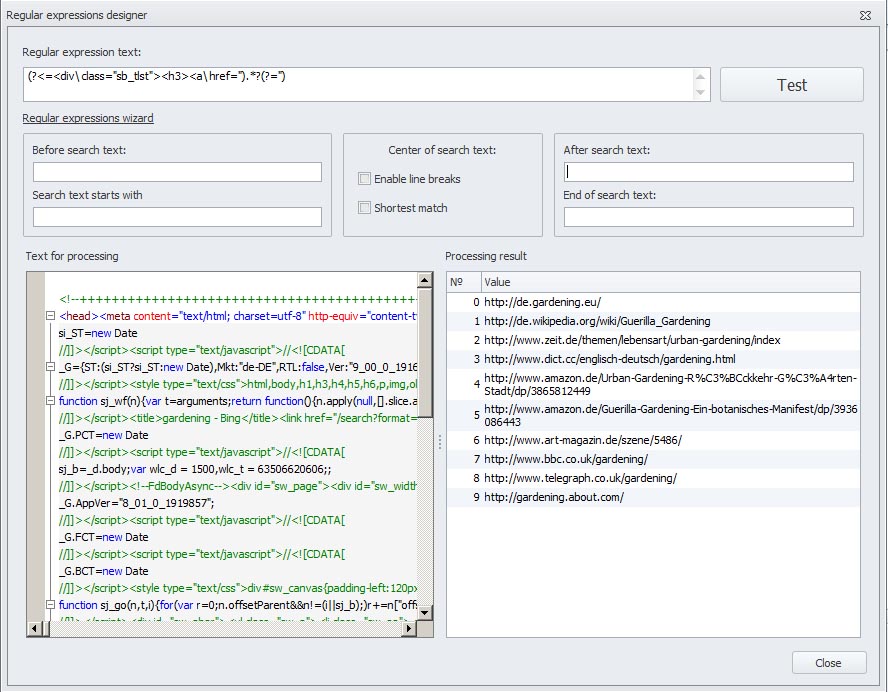Viewport: 888px width, 692px height.
Task: Click the regex field's down arrow
Action: tap(701, 92)
